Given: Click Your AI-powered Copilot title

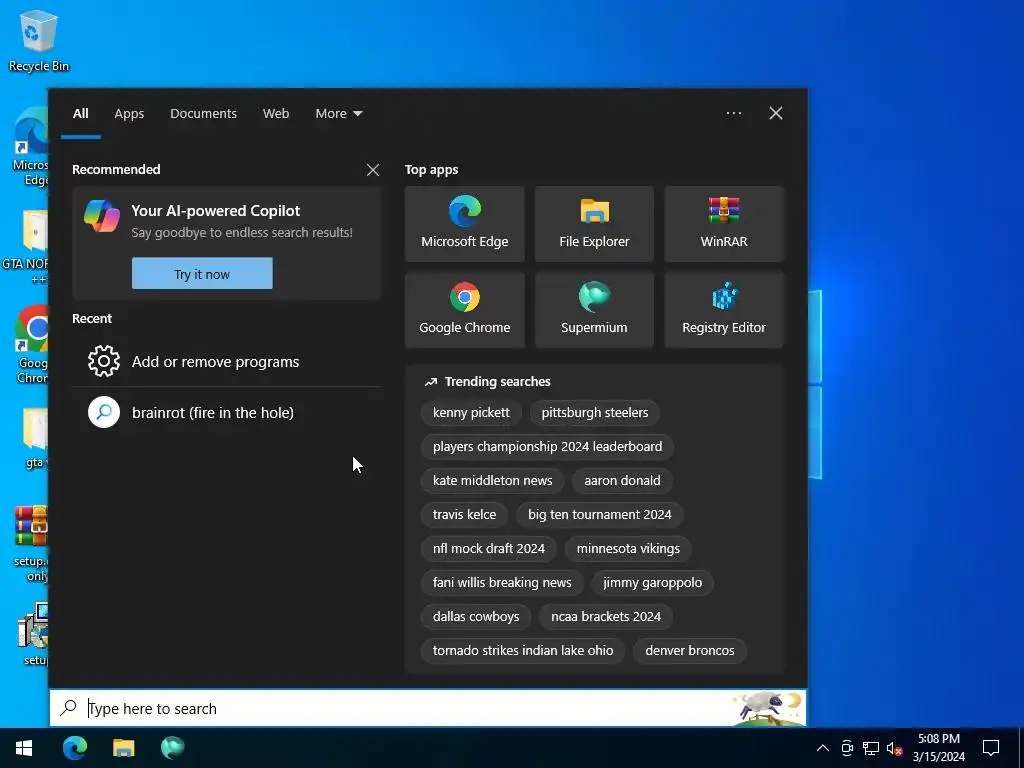Looking at the screenshot, I should coord(216,210).
